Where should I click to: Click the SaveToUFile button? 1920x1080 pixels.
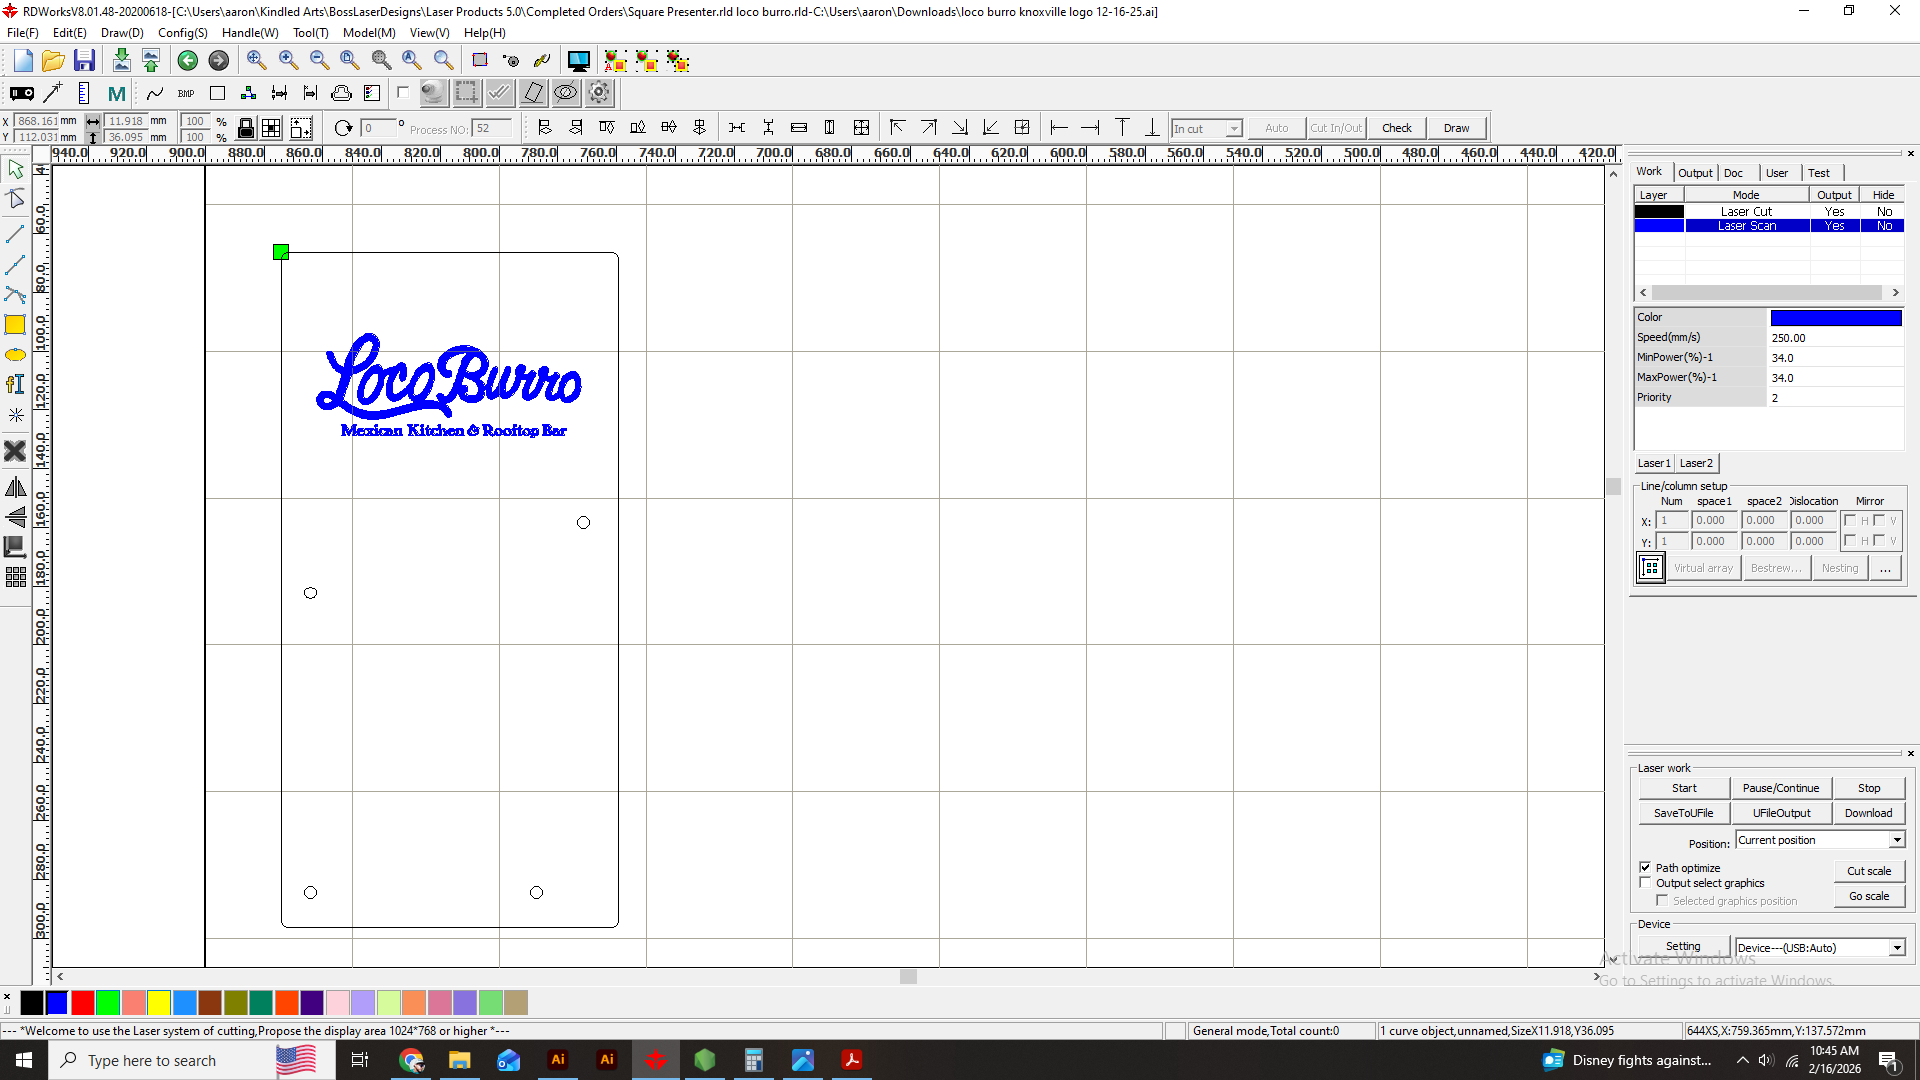pos(1683,813)
